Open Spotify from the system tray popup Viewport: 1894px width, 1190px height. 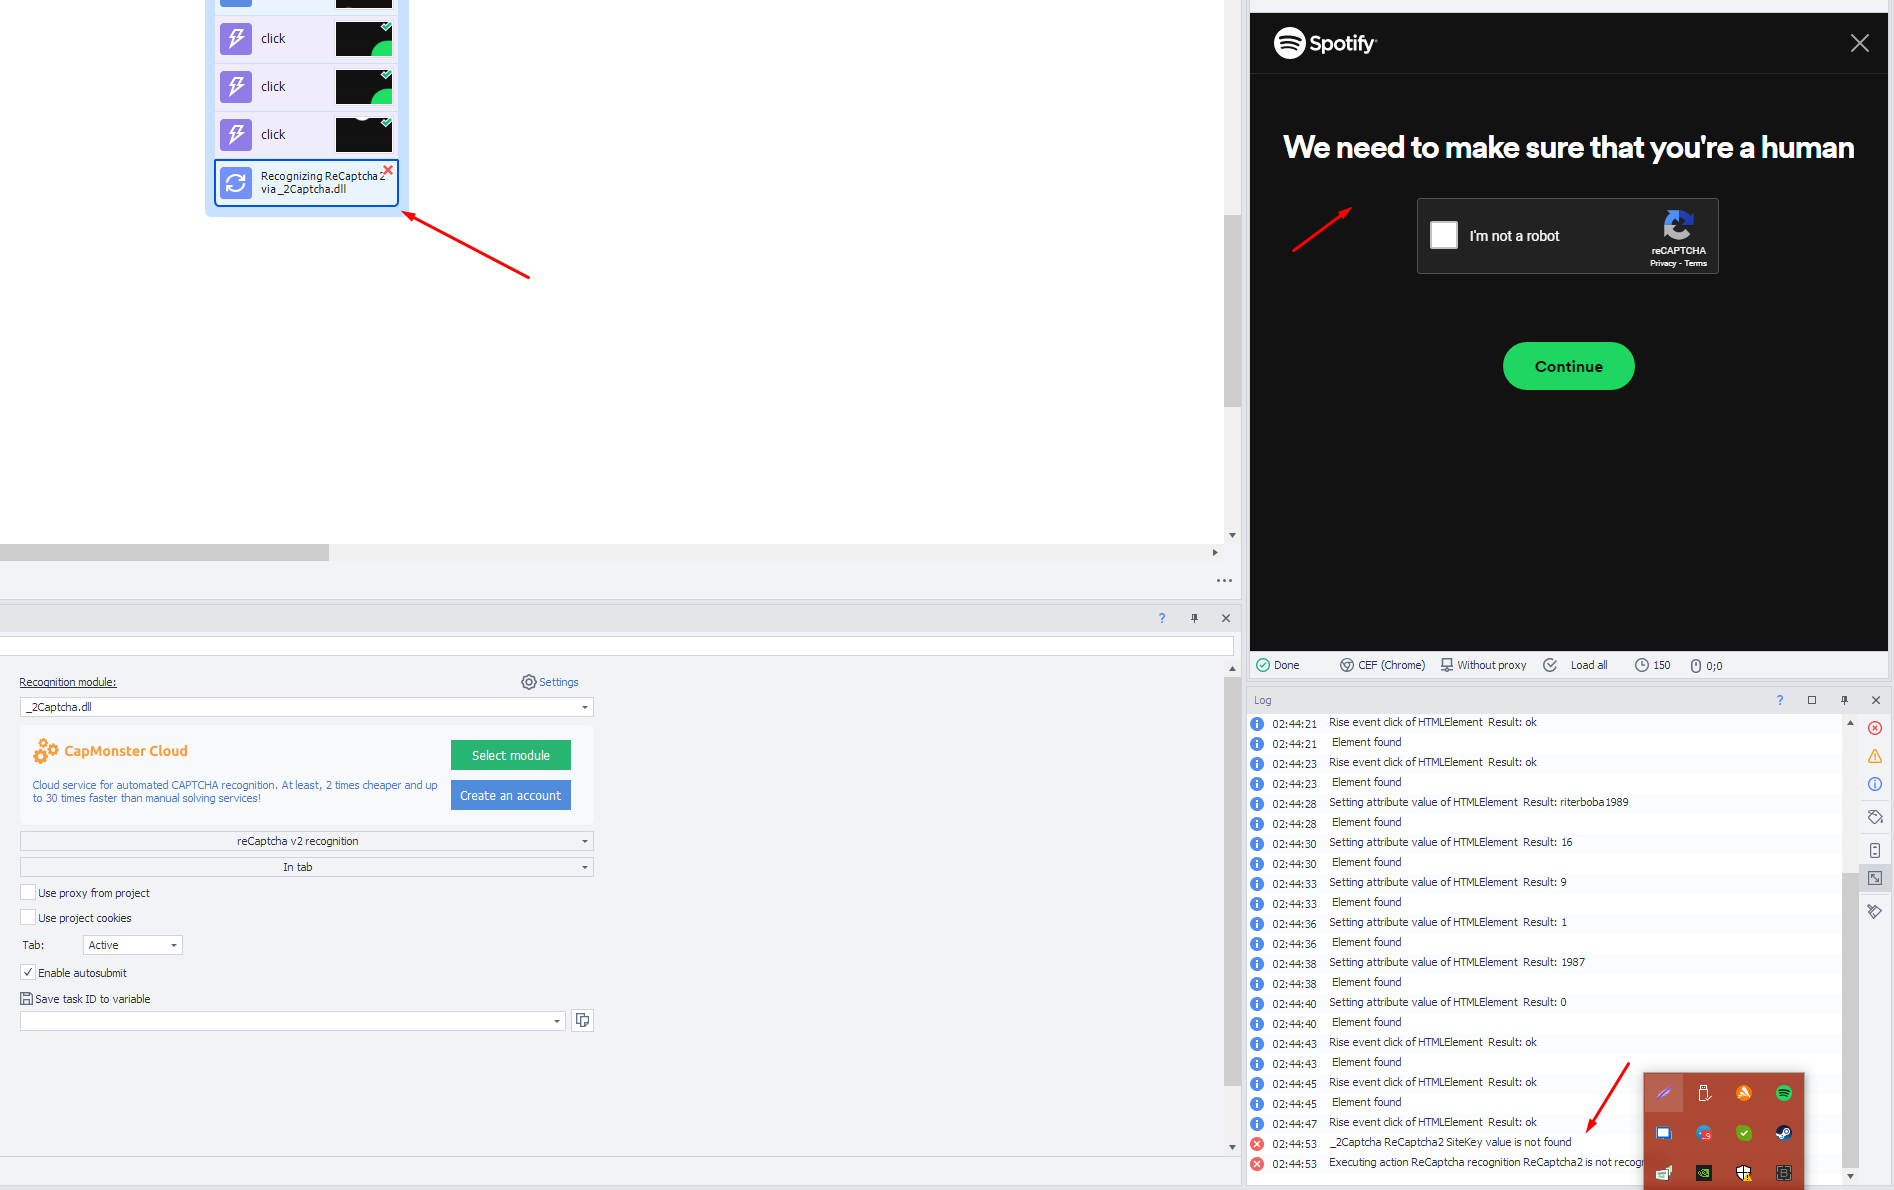[1784, 1093]
